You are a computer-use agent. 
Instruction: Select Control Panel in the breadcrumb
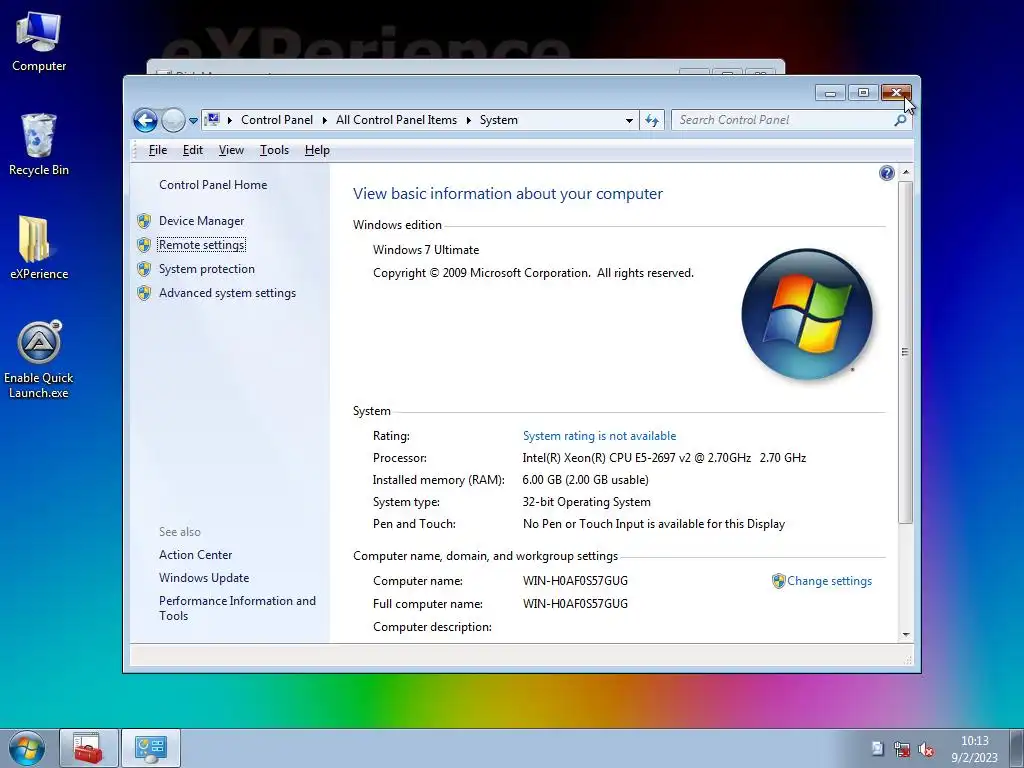(x=277, y=120)
